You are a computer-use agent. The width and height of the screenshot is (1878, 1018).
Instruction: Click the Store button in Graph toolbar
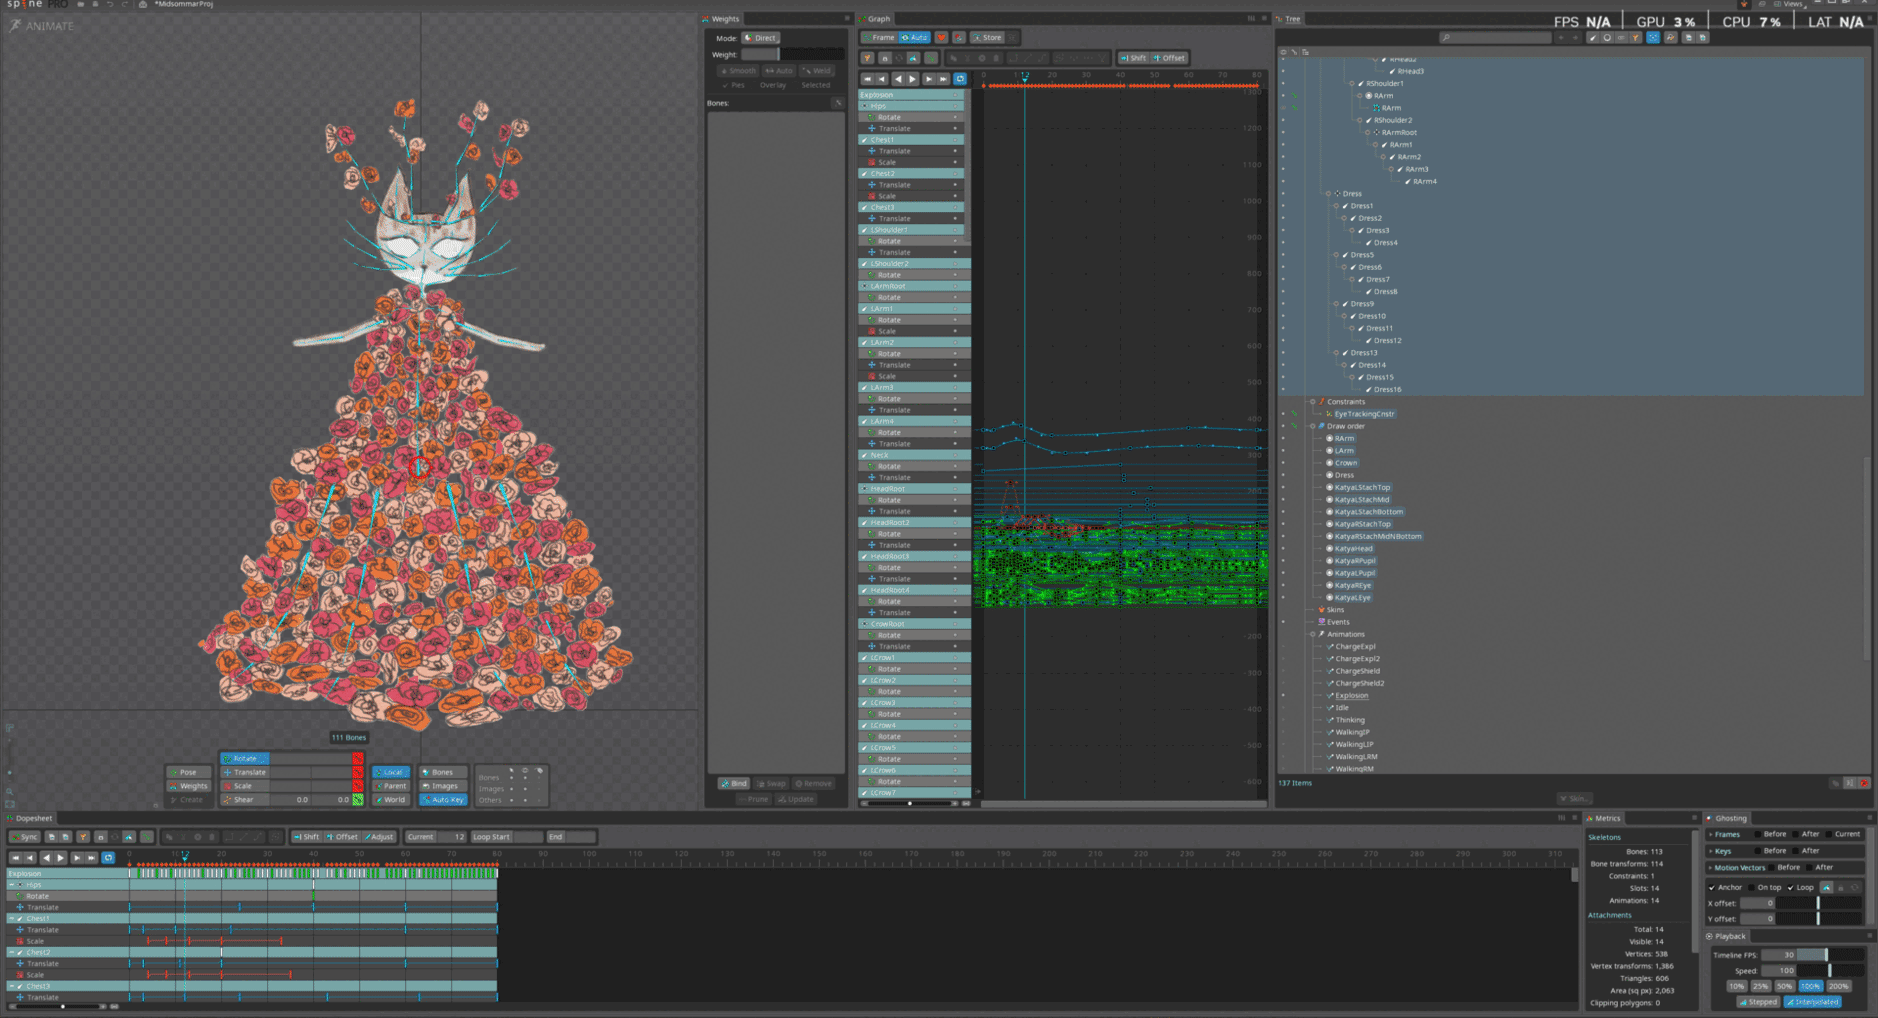988,38
